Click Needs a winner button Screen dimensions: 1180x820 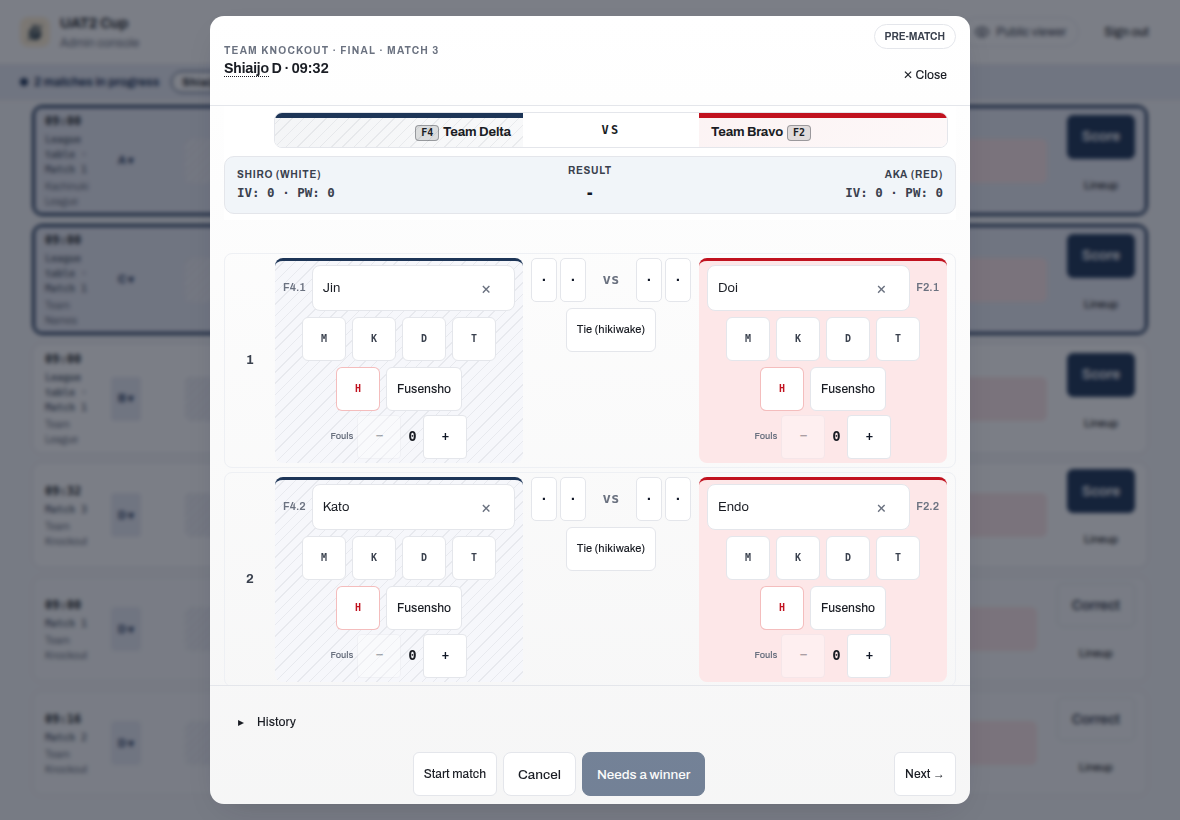tap(643, 774)
